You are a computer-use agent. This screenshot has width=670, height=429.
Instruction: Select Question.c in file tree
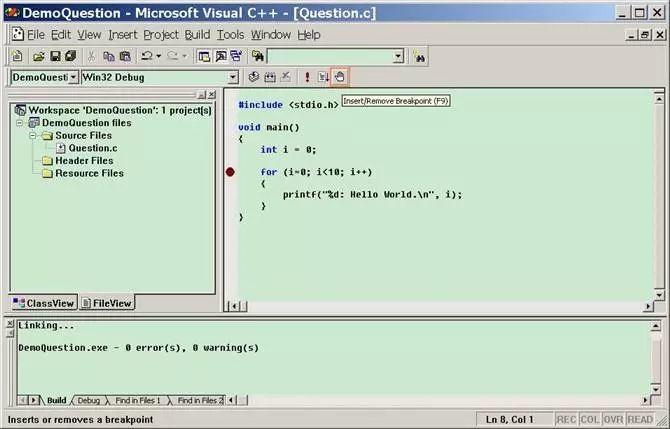[x=93, y=148]
